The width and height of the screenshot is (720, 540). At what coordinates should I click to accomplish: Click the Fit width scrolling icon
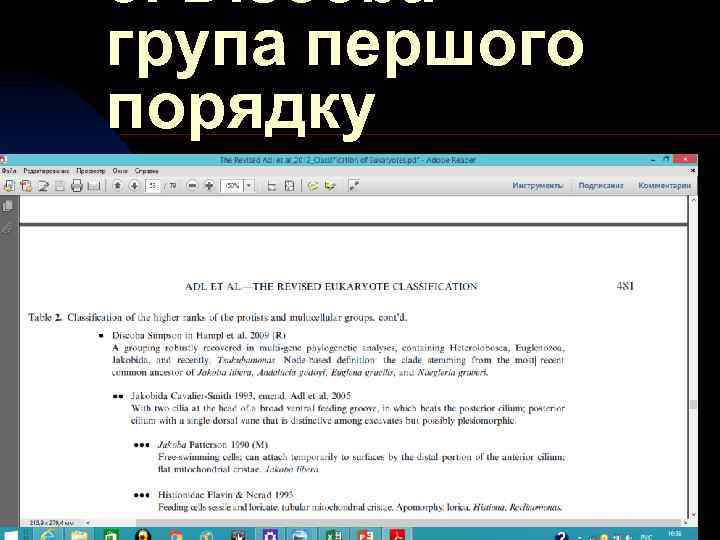point(272,186)
